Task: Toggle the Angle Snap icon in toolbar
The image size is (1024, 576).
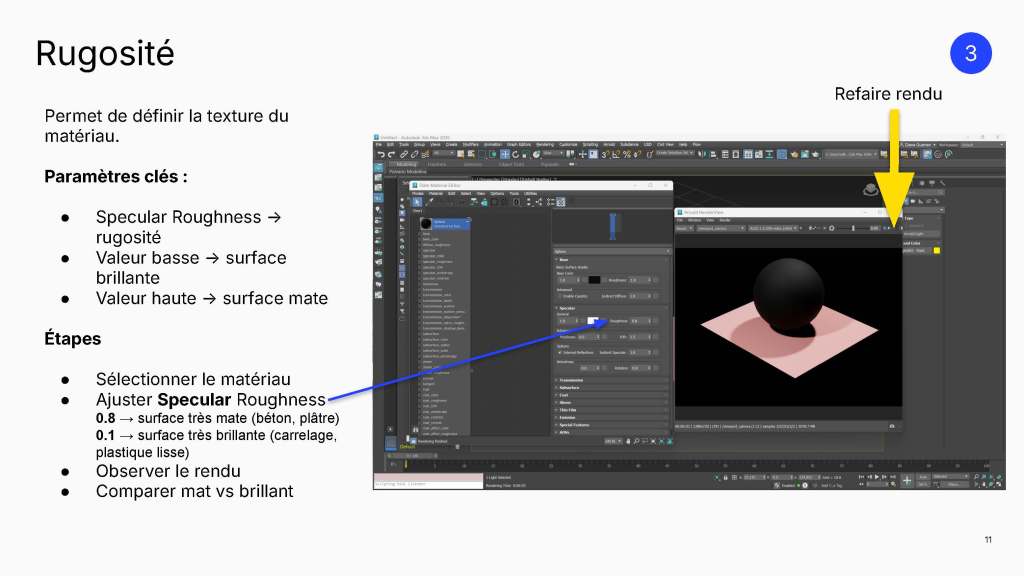Action: [x=615, y=154]
